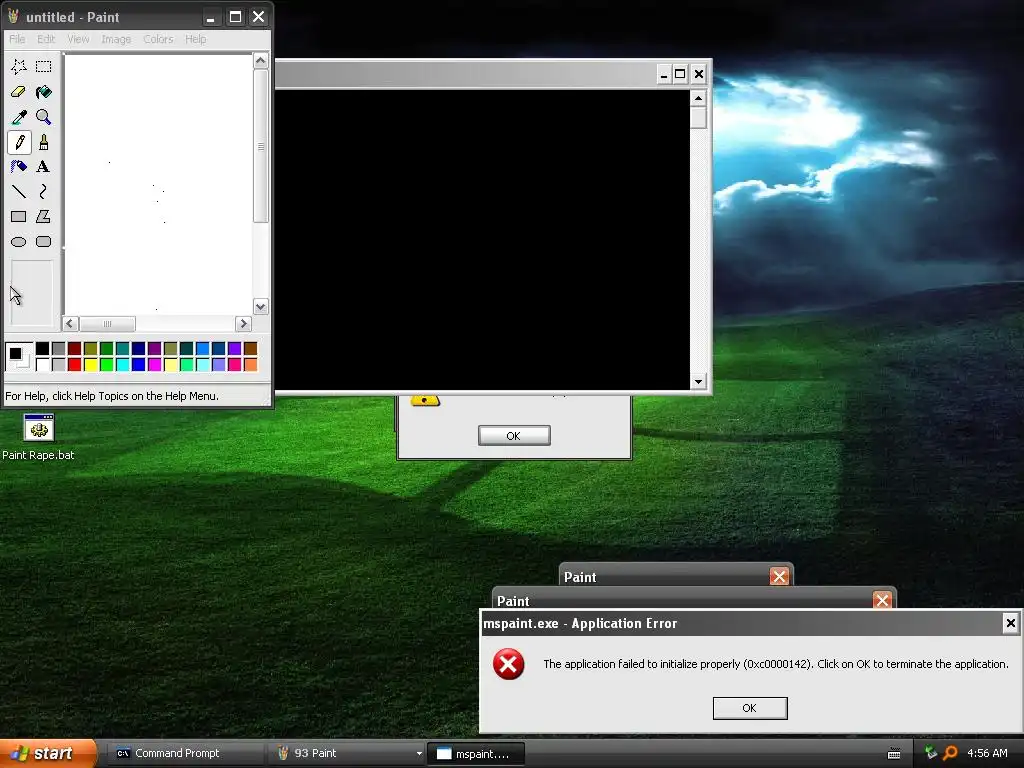Click Paint's horizontal scrollbar thumb

pos(107,323)
